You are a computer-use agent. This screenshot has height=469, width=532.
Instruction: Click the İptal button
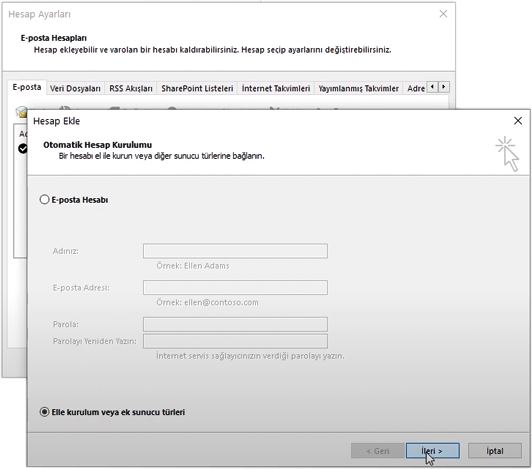pos(495,451)
